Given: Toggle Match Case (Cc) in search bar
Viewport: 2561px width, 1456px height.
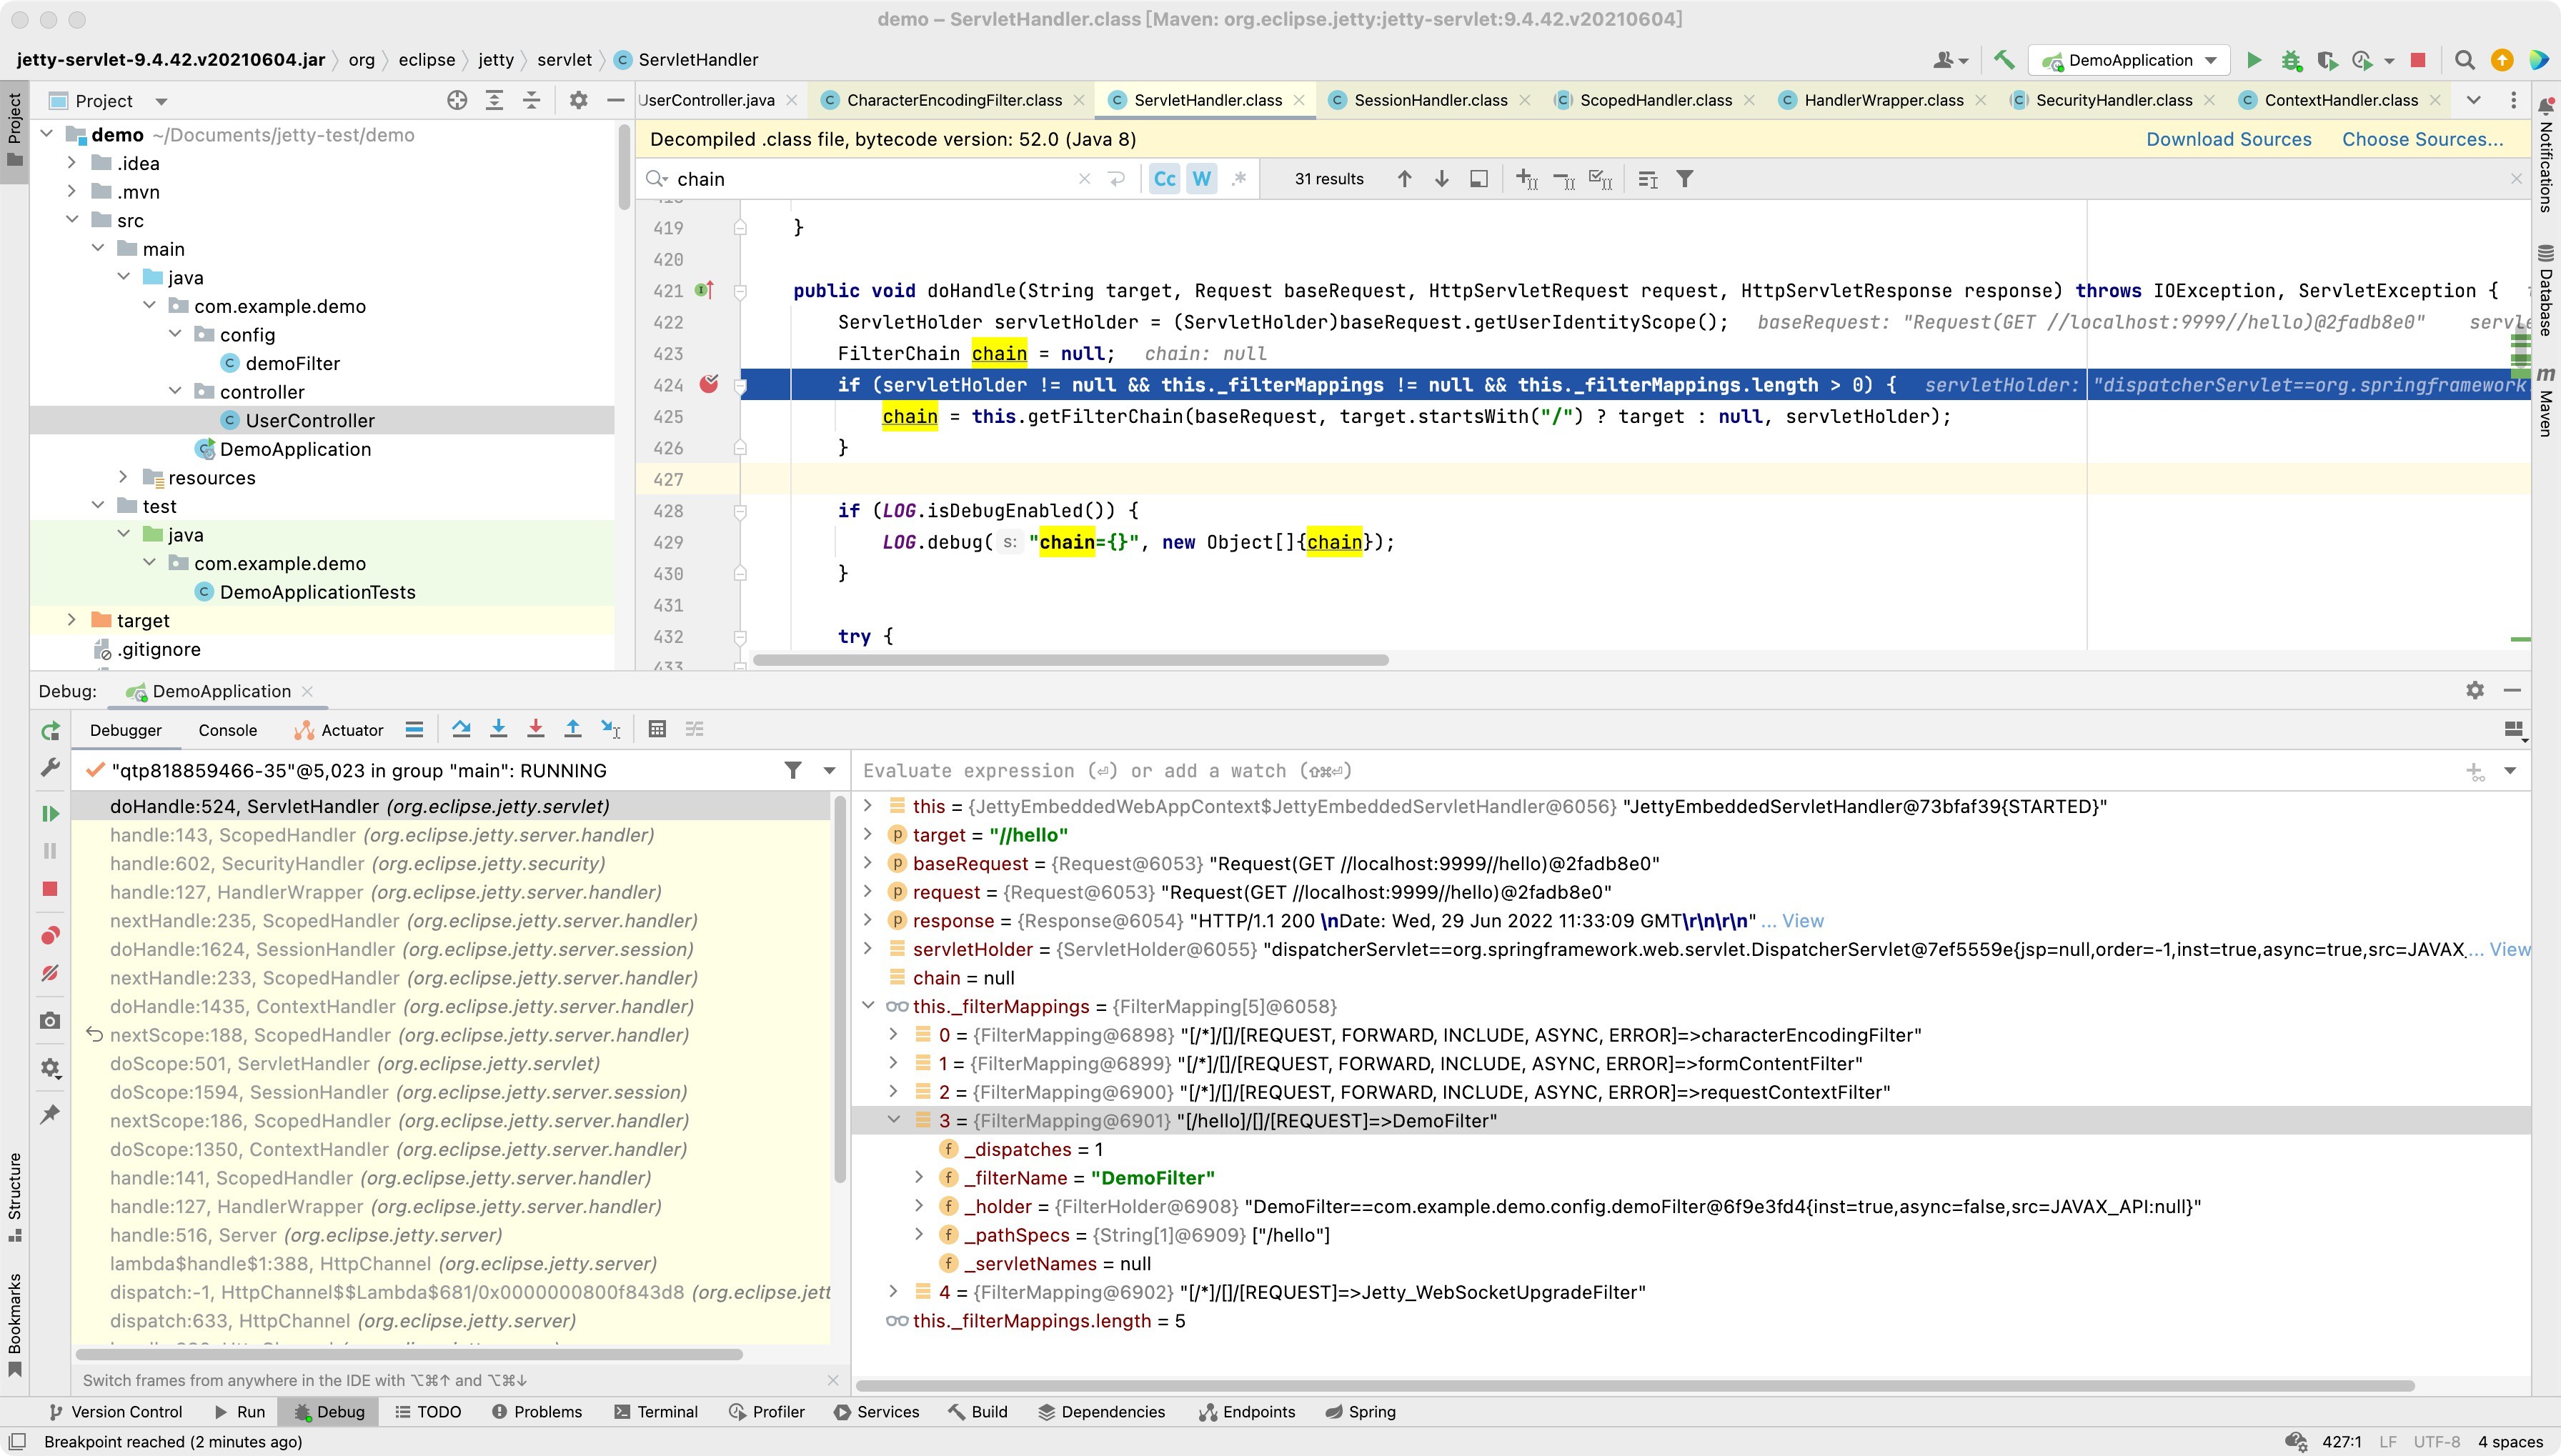Looking at the screenshot, I should click(1165, 179).
